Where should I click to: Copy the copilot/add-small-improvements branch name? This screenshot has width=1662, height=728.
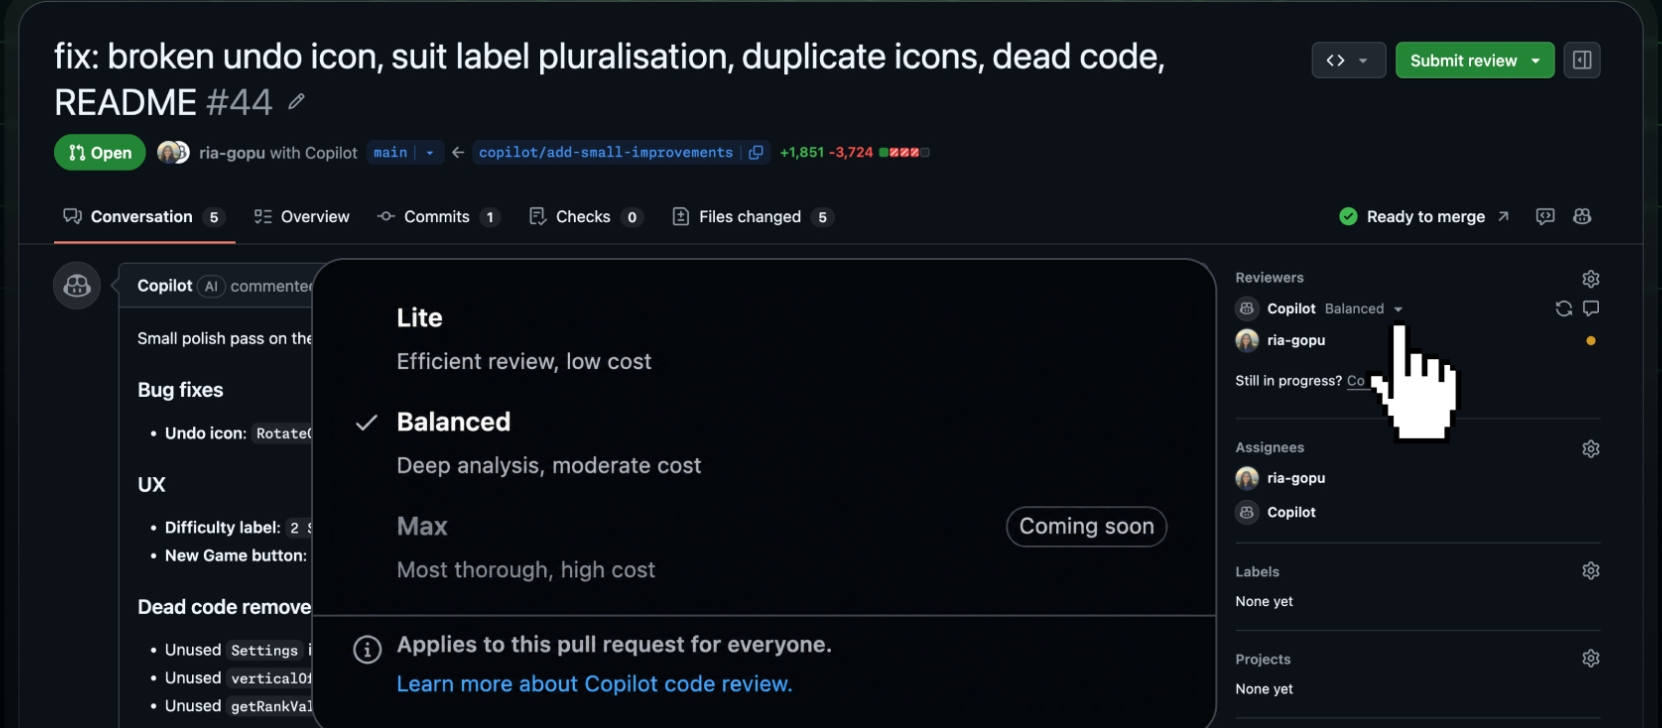click(756, 152)
